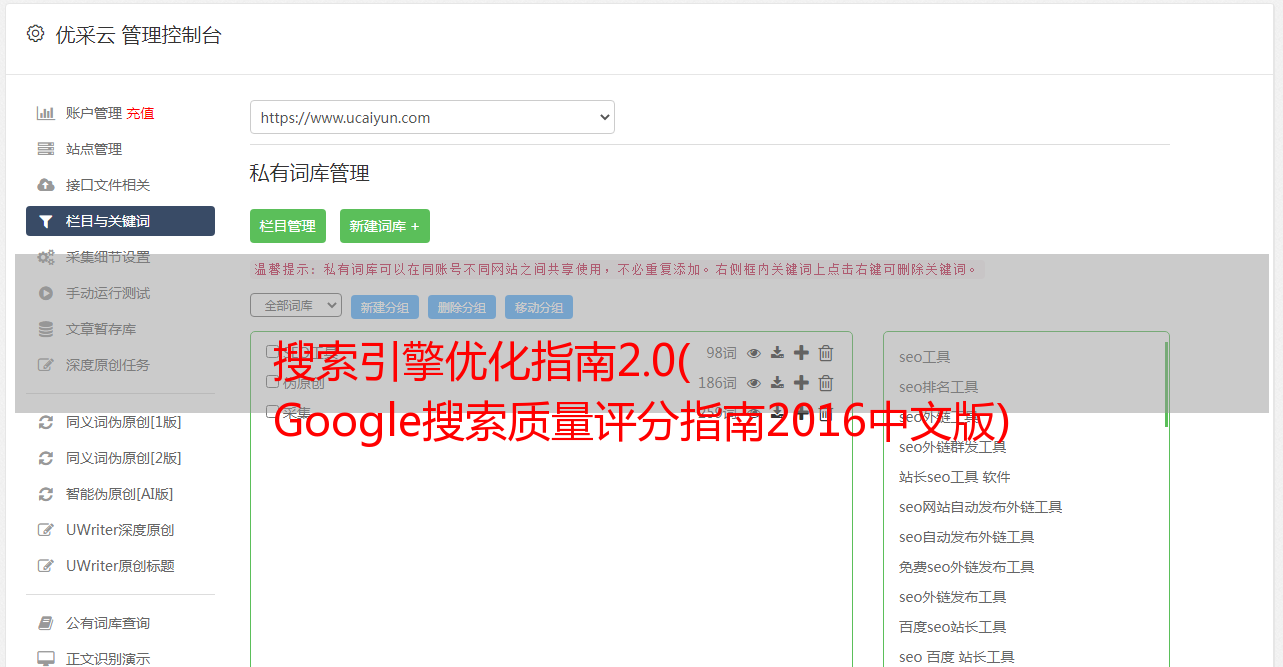Click the keyword seo自动发布外链工具

pos(967,537)
